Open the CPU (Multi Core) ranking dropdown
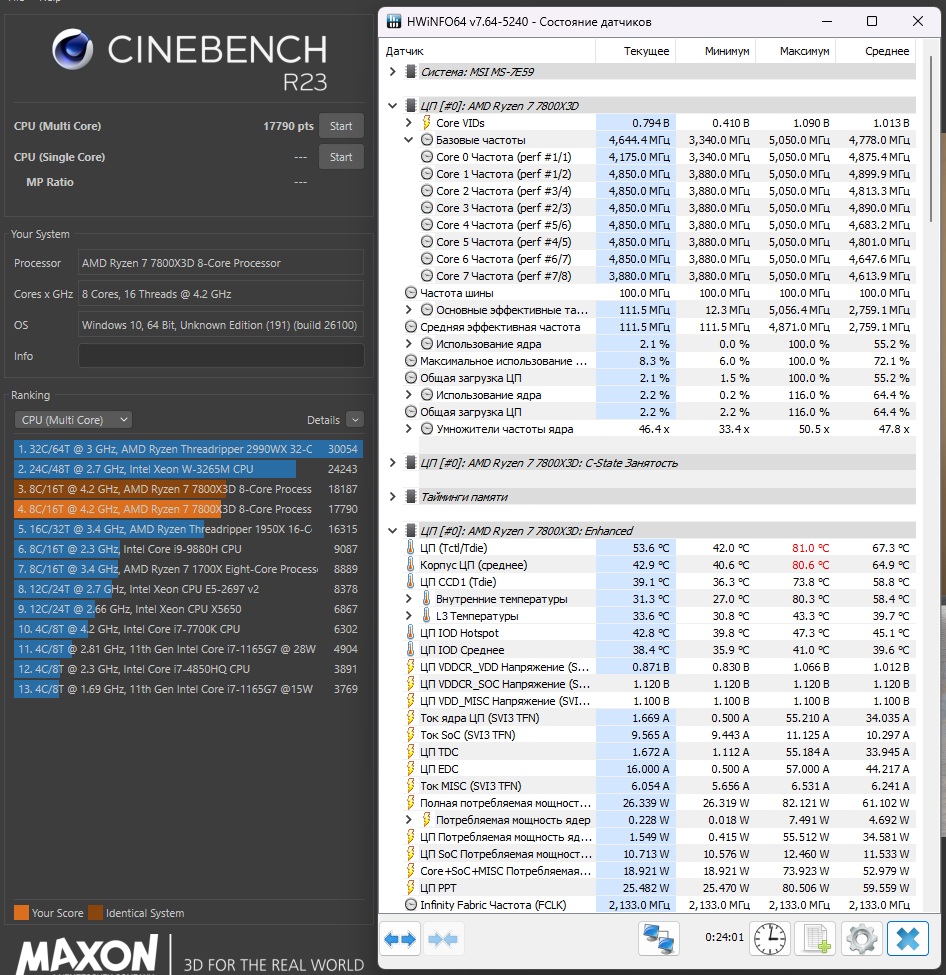Image resolution: width=946 pixels, height=975 pixels. pos(73,420)
